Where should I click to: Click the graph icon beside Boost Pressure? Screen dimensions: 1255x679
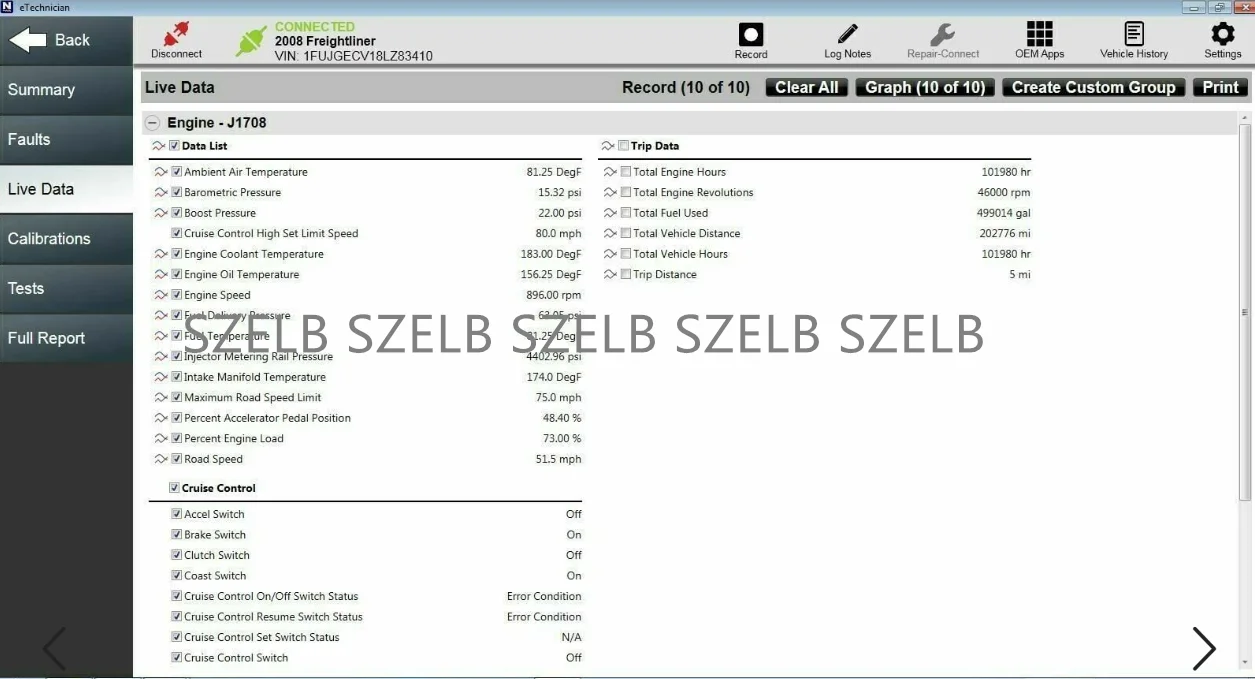160,213
